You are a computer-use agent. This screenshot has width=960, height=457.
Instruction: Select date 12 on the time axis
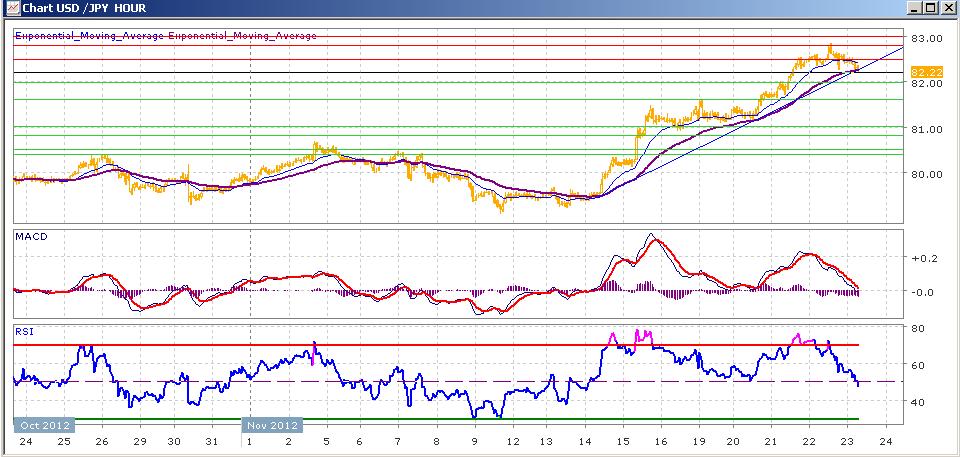click(x=511, y=441)
